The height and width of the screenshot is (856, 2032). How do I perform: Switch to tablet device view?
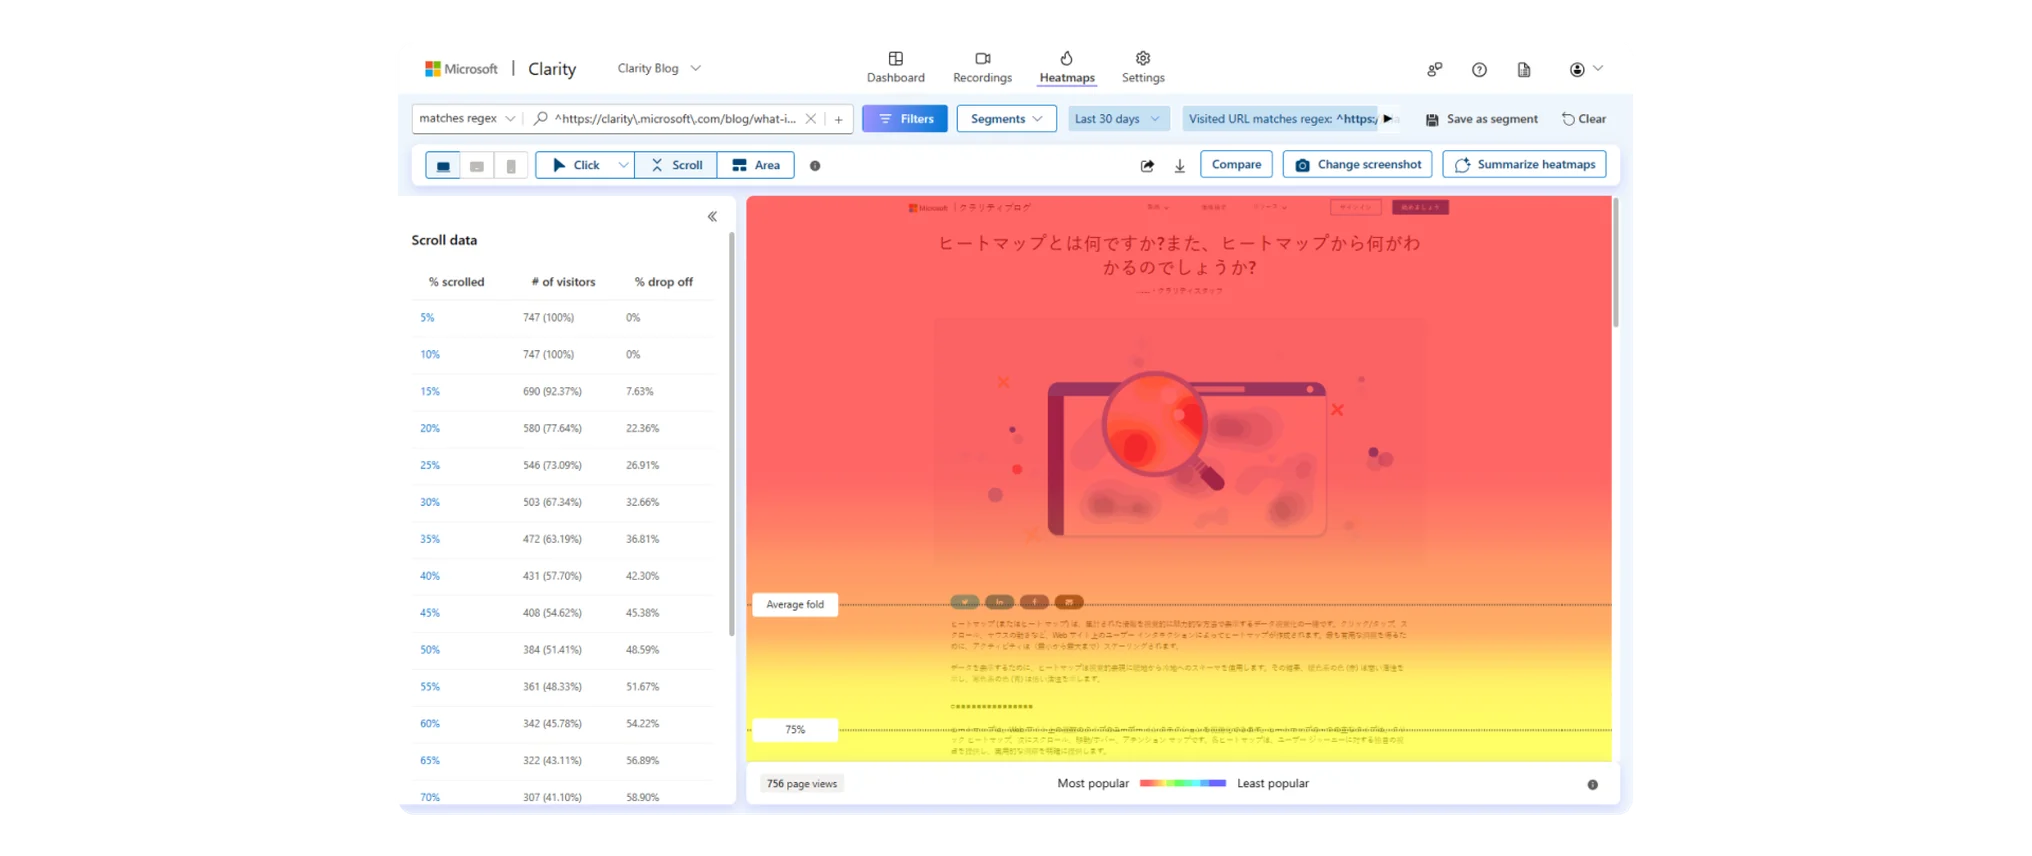[477, 166]
